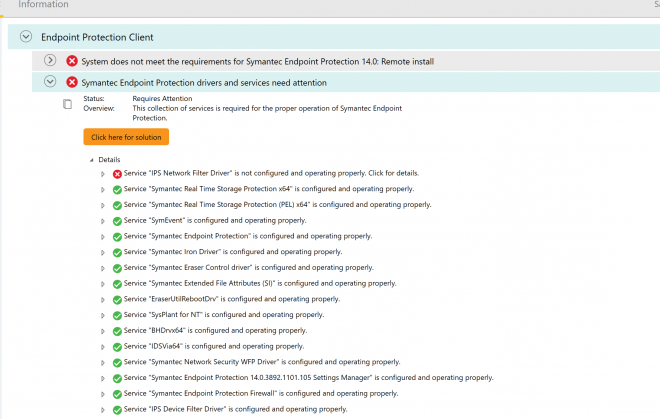
Task: Expand the Symantec Iron Driver row
Action: pyautogui.click(x=102, y=253)
